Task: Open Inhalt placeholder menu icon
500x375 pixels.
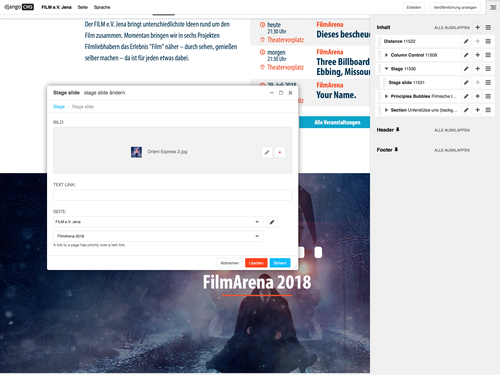Action: point(488,27)
